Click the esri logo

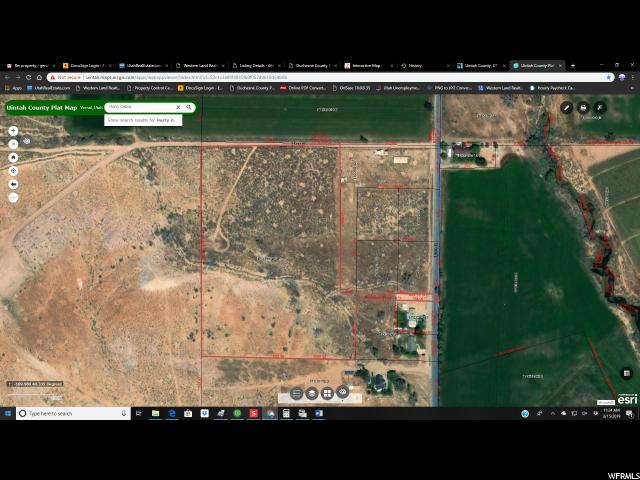click(628, 399)
